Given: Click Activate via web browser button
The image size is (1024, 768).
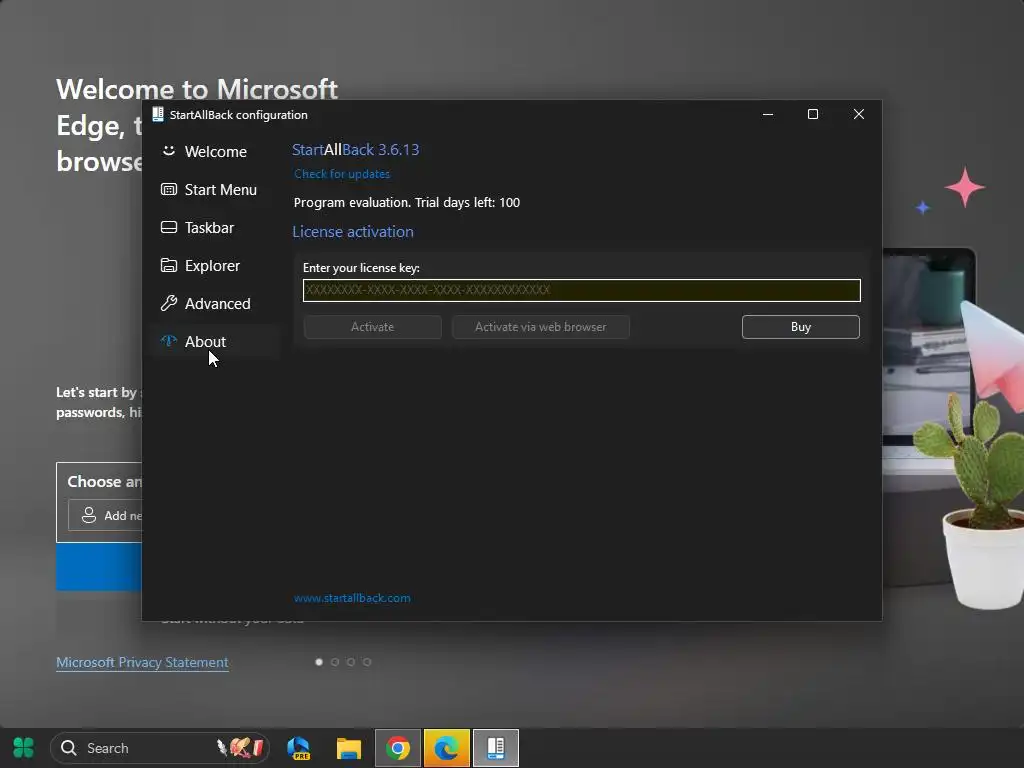Looking at the screenshot, I should tap(541, 327).
